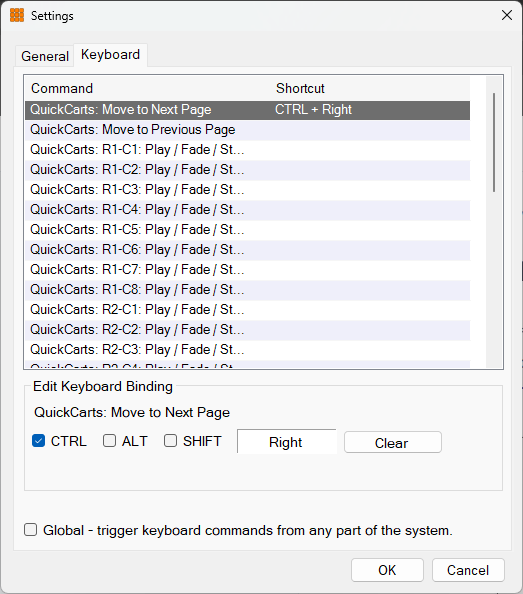The height and width of the screenshot is (594, 523).
Task: Select the QuickCarts R1-C2 Play / Fade row
Action: tap(248, 170)
